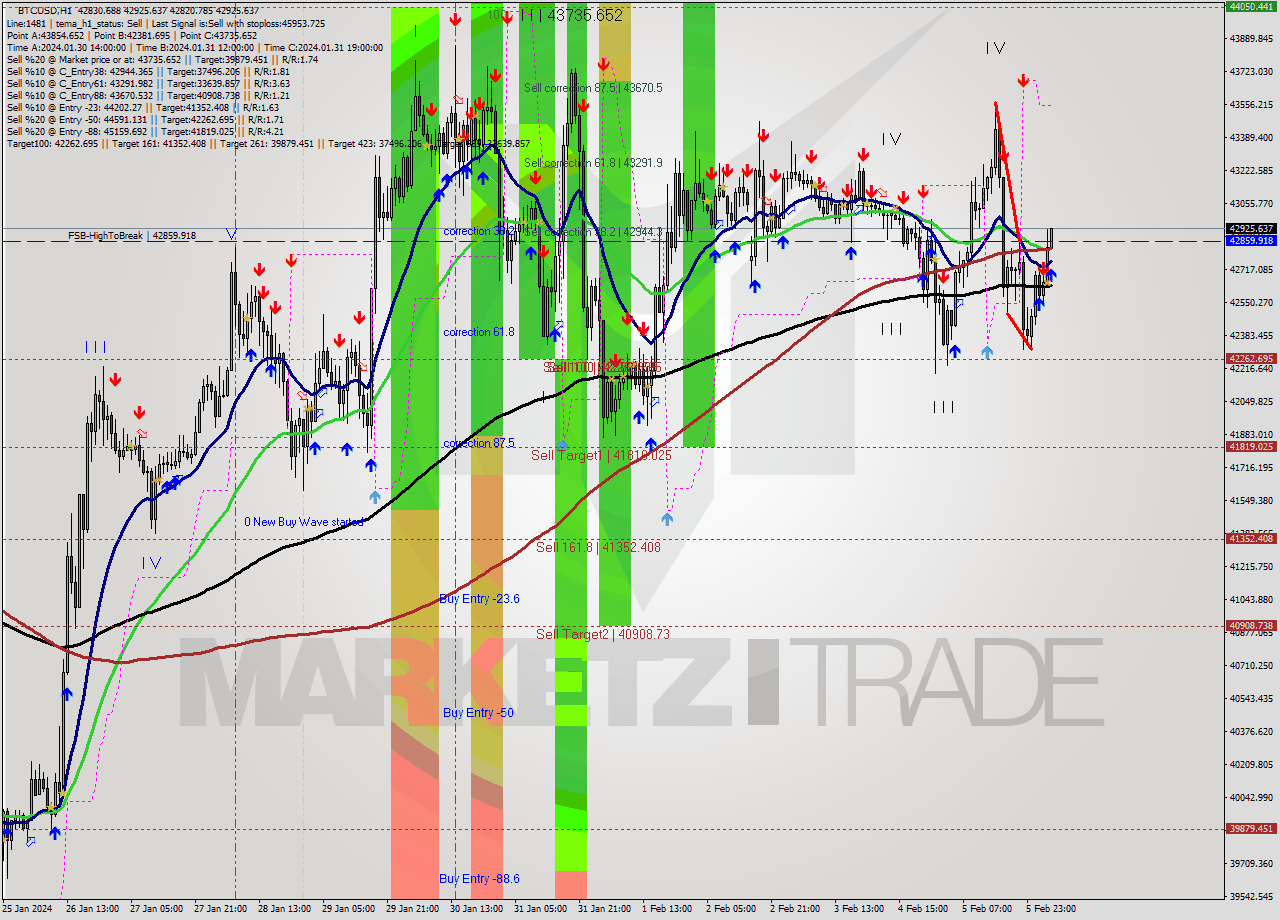Screen dimensions: 1280x920
Task: Click the '4 Feb 15:00' time axis label
Action: (923, 909)
